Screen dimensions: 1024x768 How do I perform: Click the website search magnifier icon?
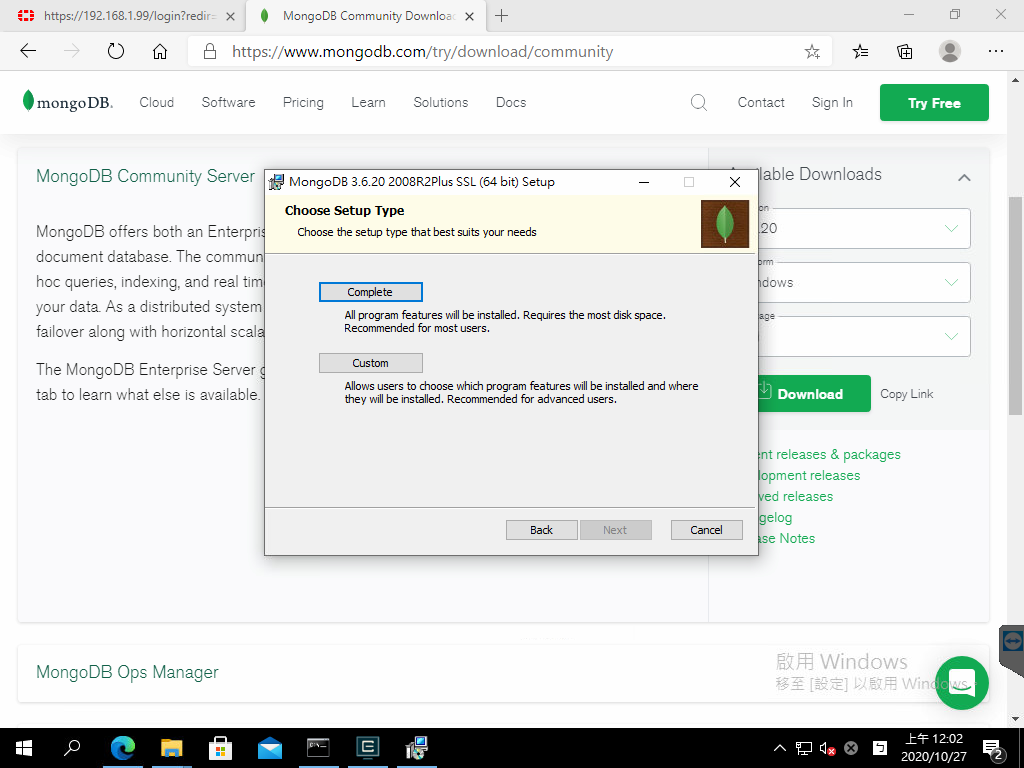point(699,103)
